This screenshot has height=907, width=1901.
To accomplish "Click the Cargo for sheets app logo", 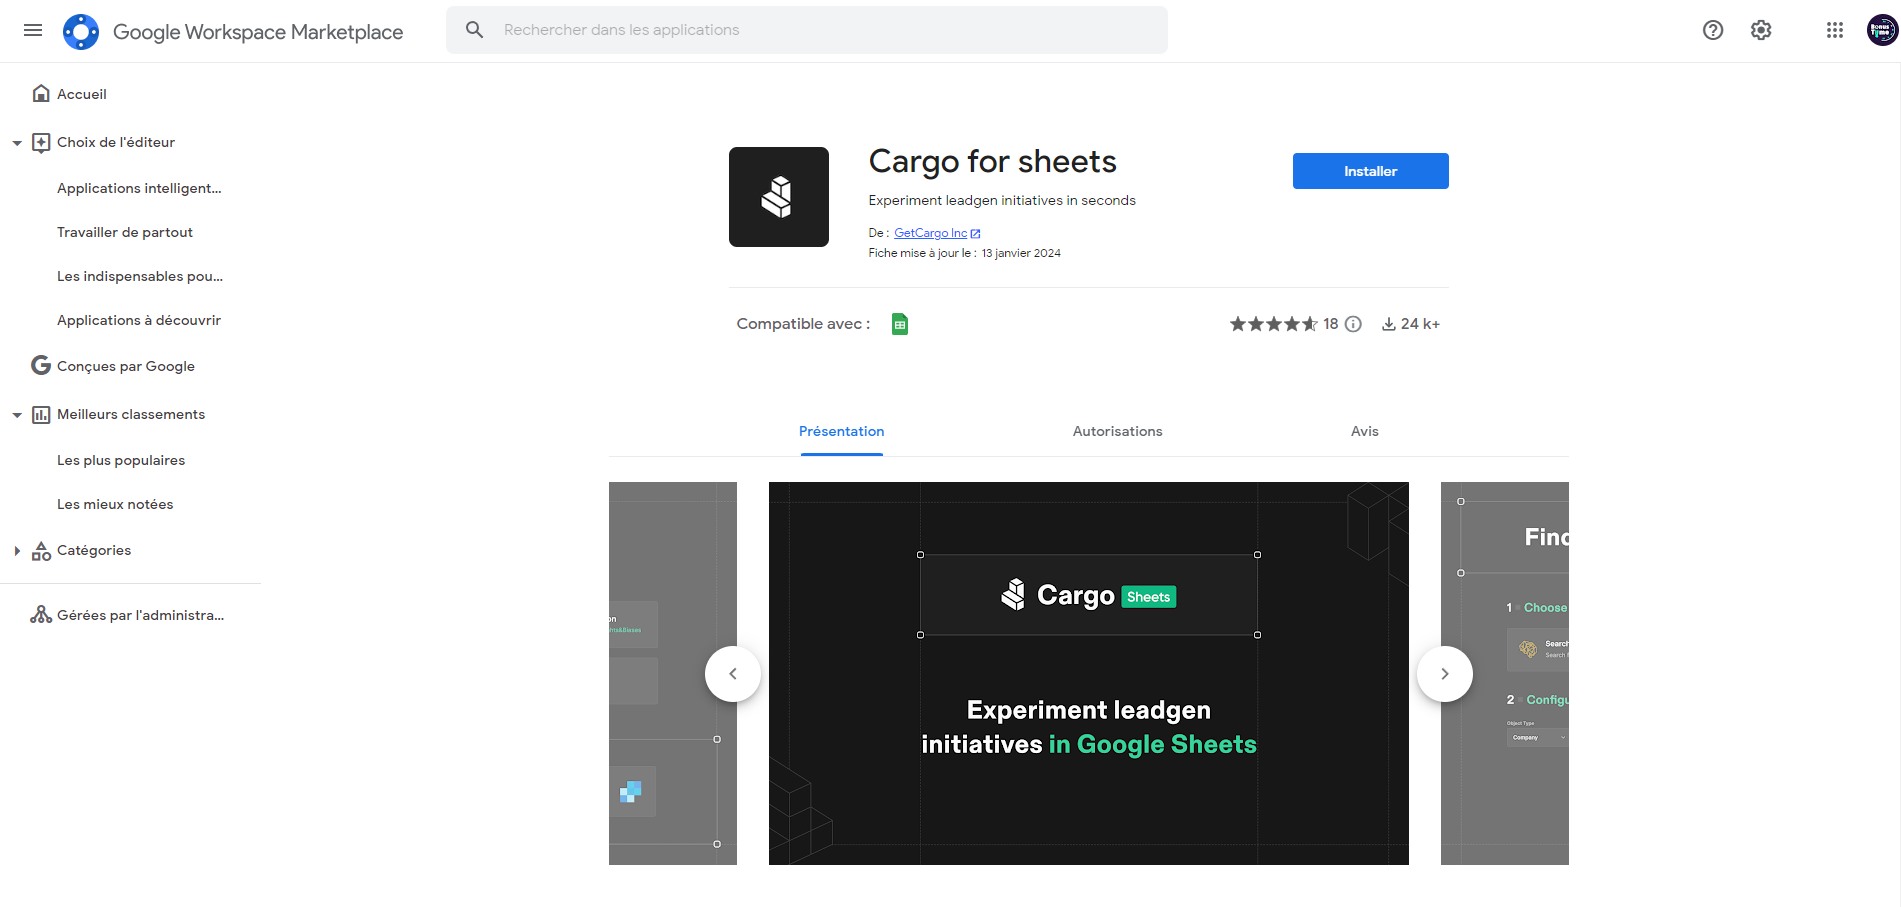I will (x=779, y=197).
